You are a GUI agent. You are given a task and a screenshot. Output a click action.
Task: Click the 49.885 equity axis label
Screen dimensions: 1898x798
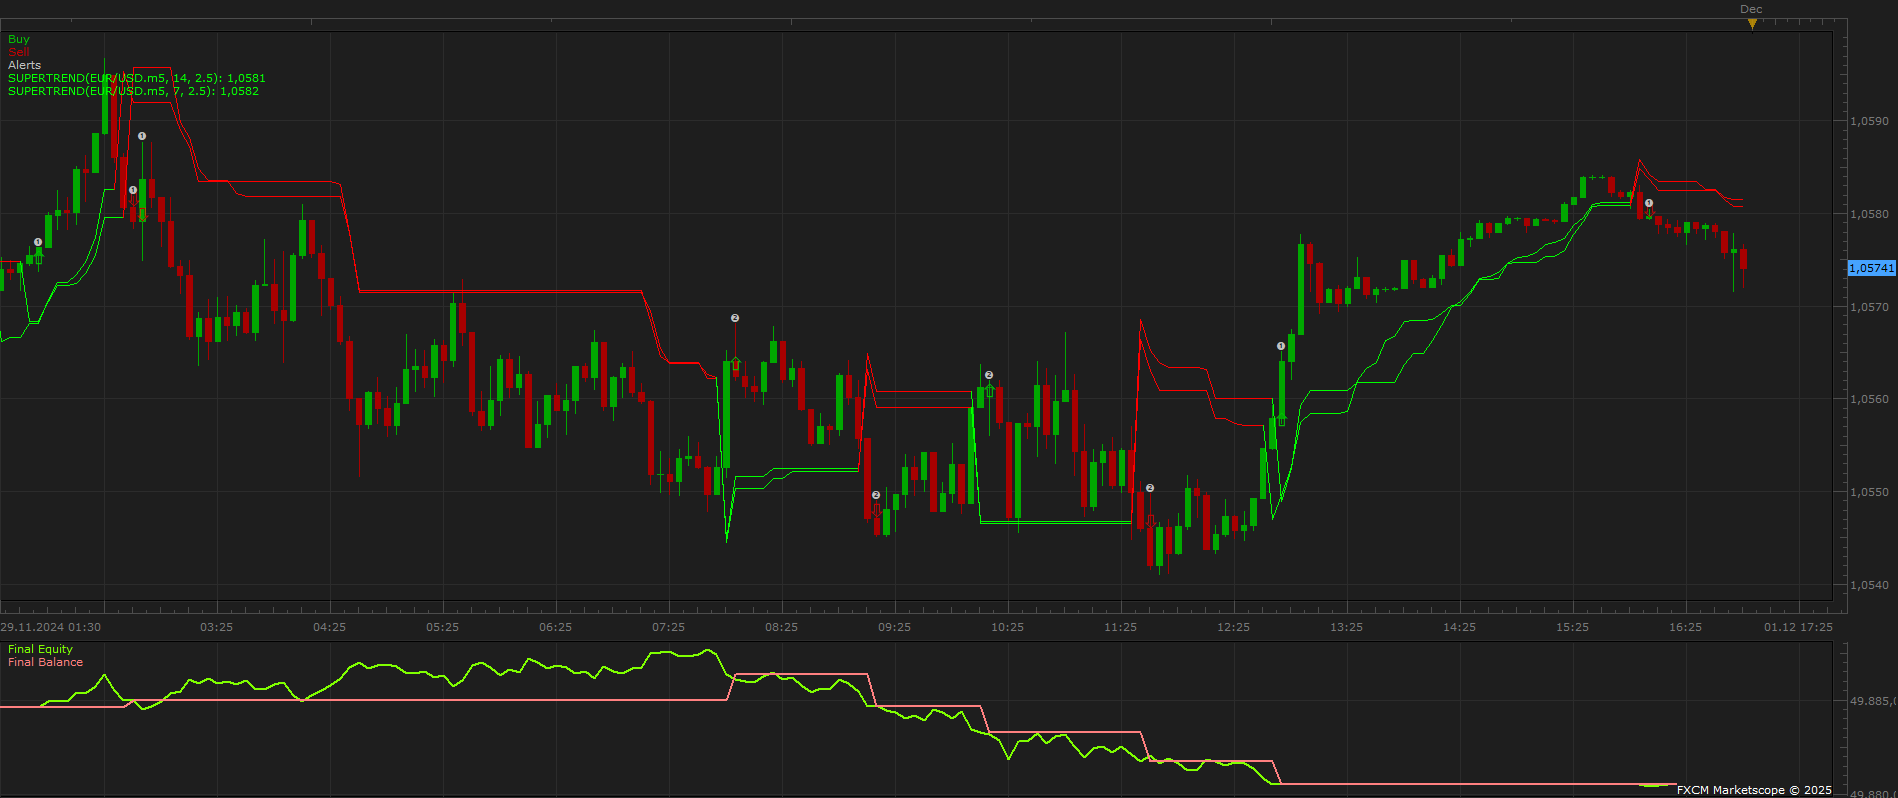[x=1871, y=701]
